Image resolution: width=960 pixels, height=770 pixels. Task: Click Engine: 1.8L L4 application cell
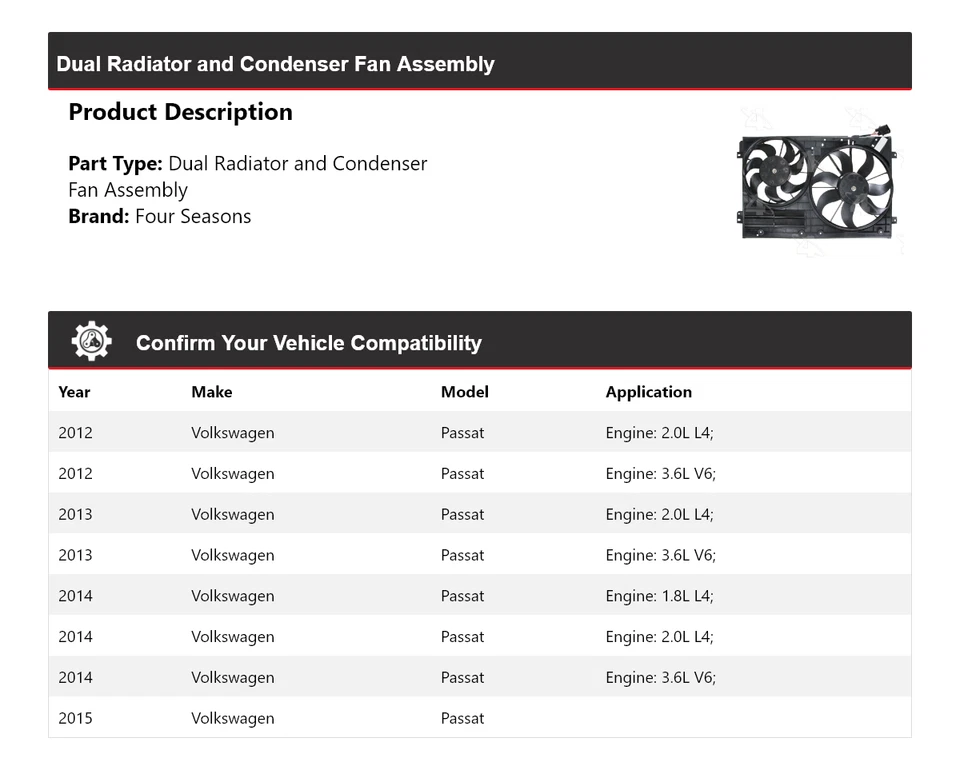[659, 596]
